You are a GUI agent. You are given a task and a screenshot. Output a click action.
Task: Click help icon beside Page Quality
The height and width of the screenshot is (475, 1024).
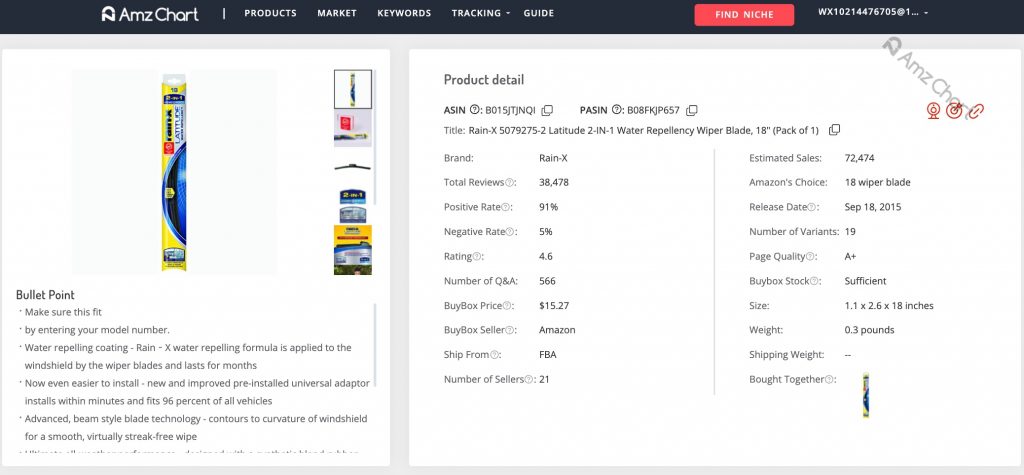[810, 257]
